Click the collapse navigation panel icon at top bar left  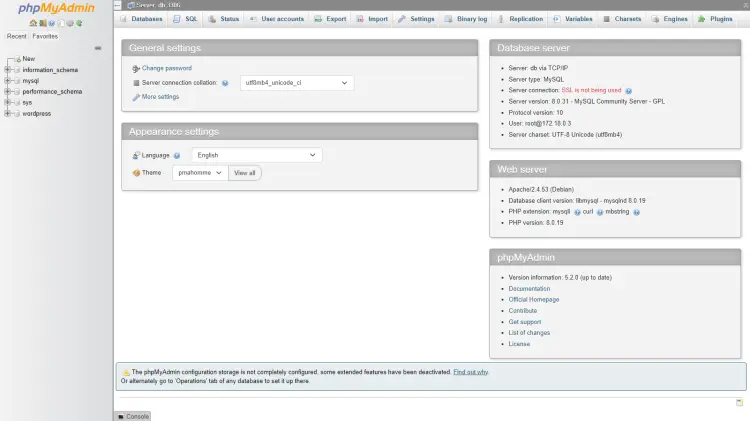coord(118,5)
